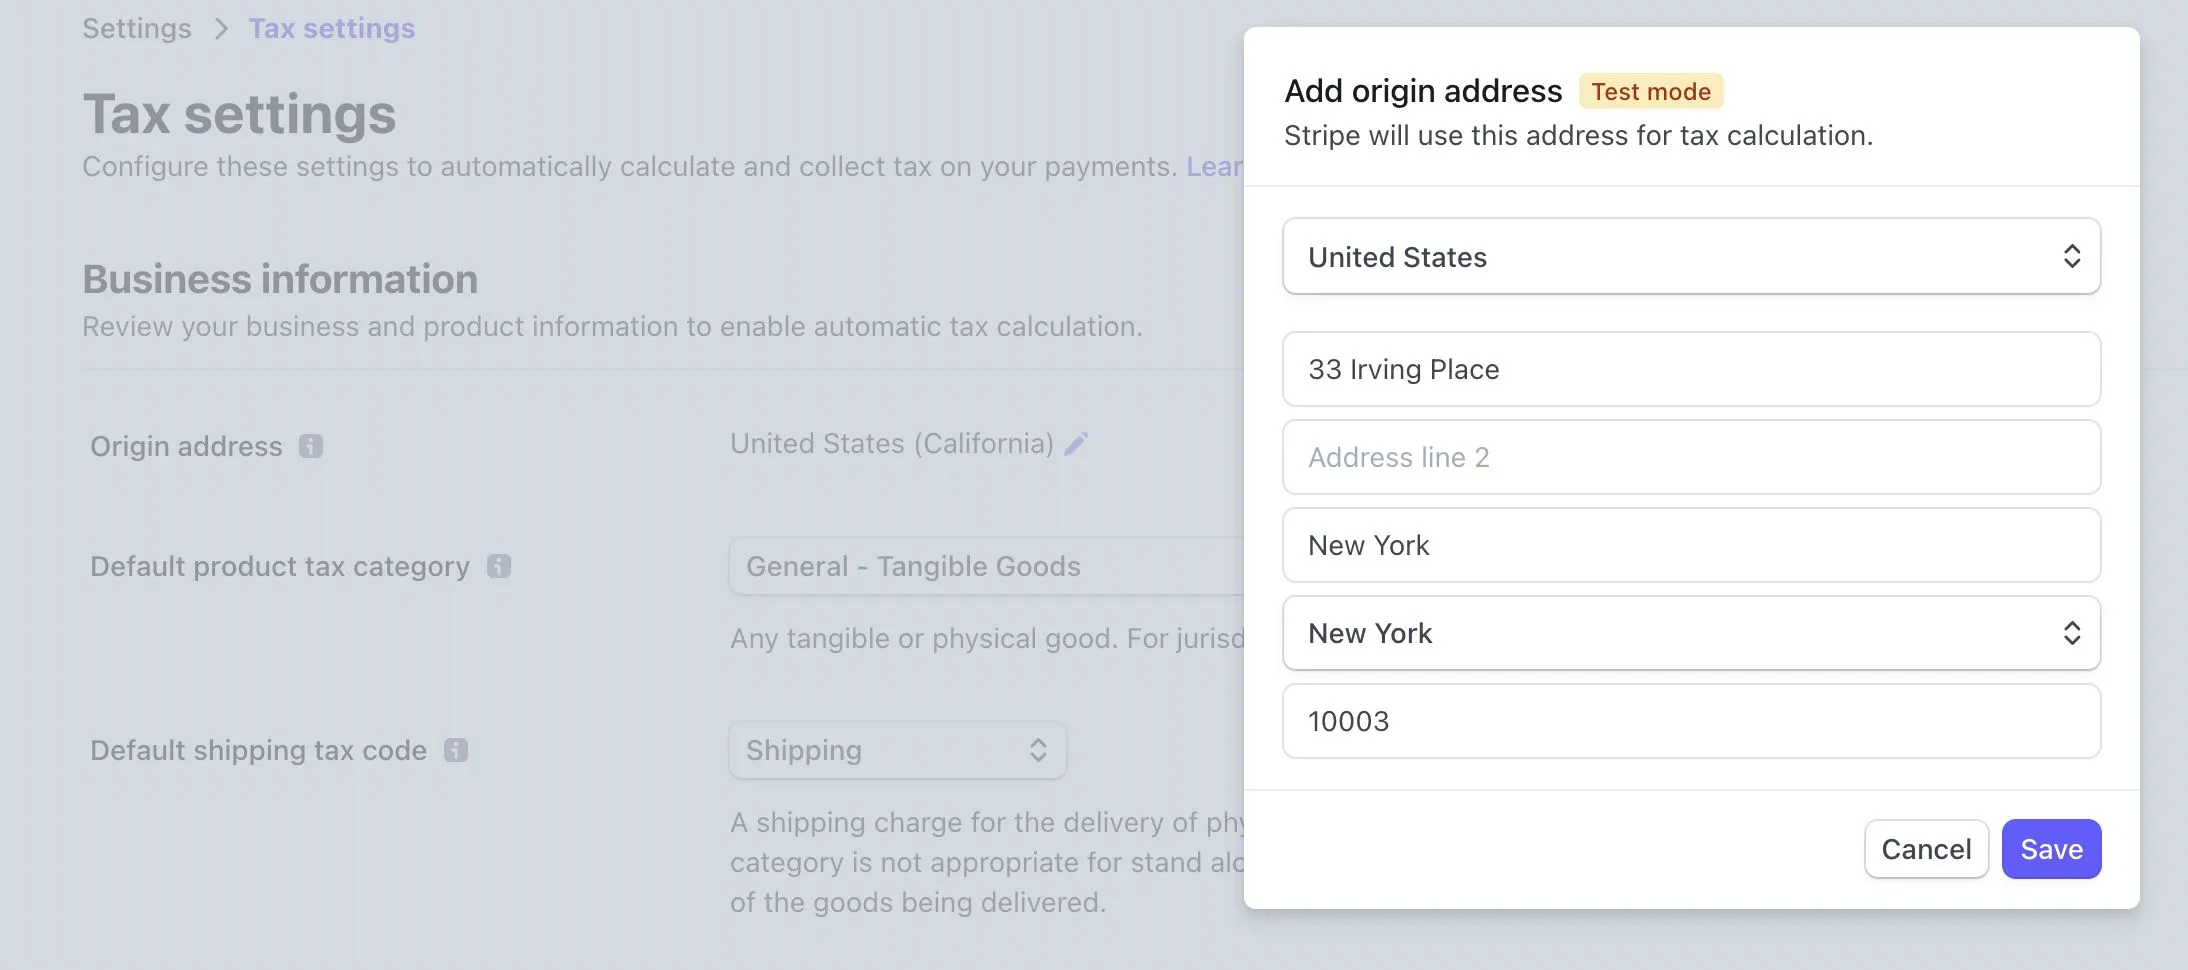The width and height of the screenshot is (2188, 970).
Task: Open the United States country dropdown
Action: click(1691, 257)
